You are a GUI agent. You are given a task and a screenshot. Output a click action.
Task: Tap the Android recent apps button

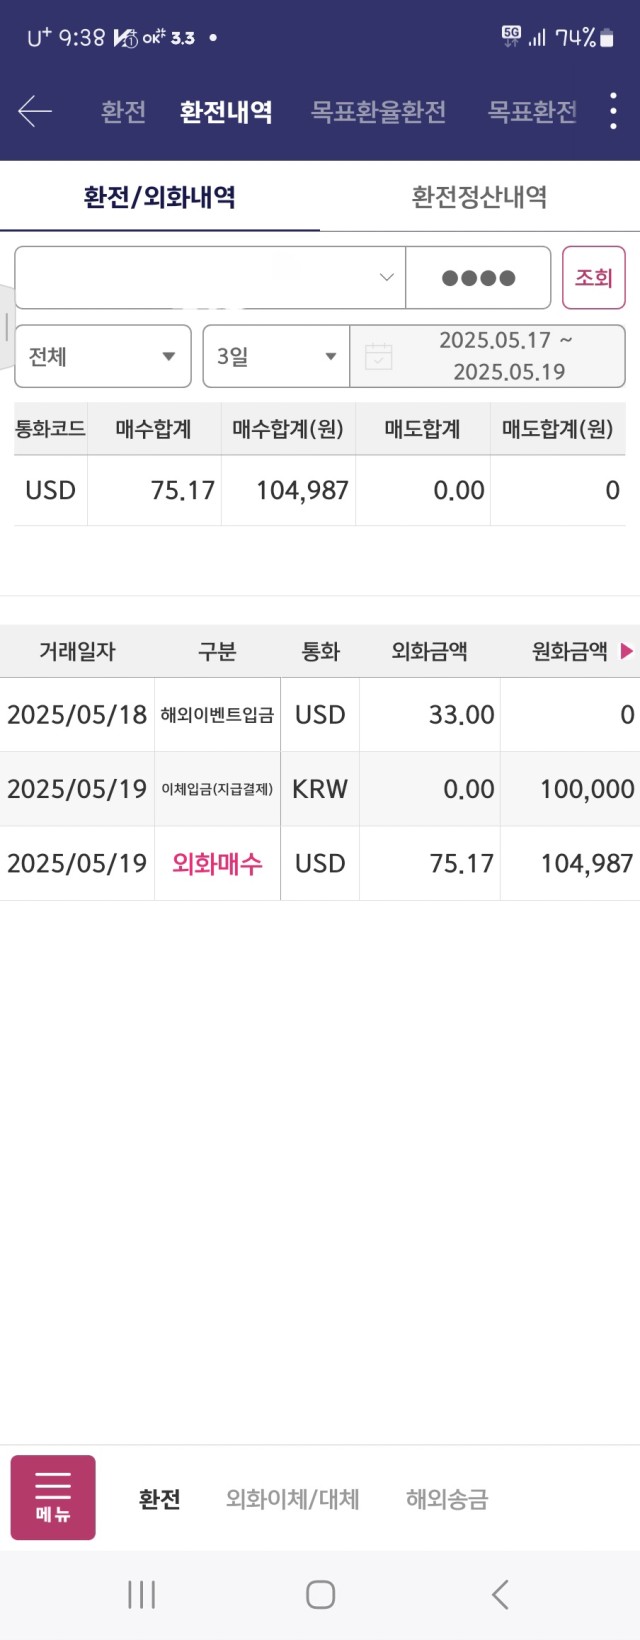(141, 1594)
